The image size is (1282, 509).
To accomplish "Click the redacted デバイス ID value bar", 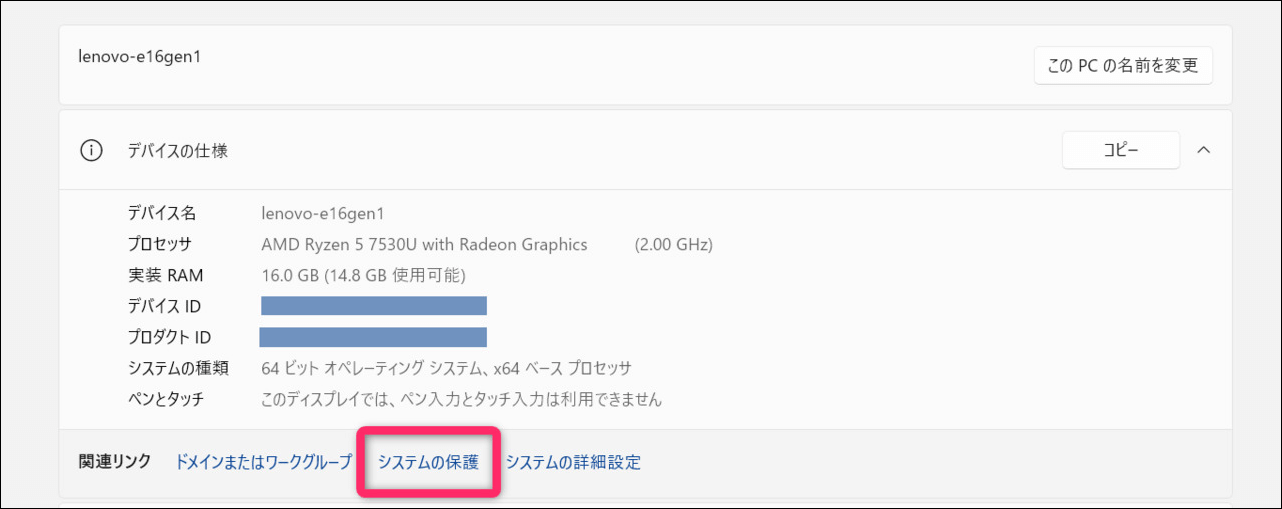I will [374, 306].
